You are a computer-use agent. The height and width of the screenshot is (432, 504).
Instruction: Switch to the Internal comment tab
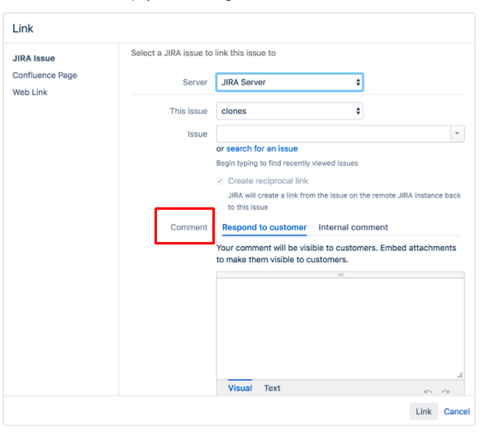[x=353, y=227]
